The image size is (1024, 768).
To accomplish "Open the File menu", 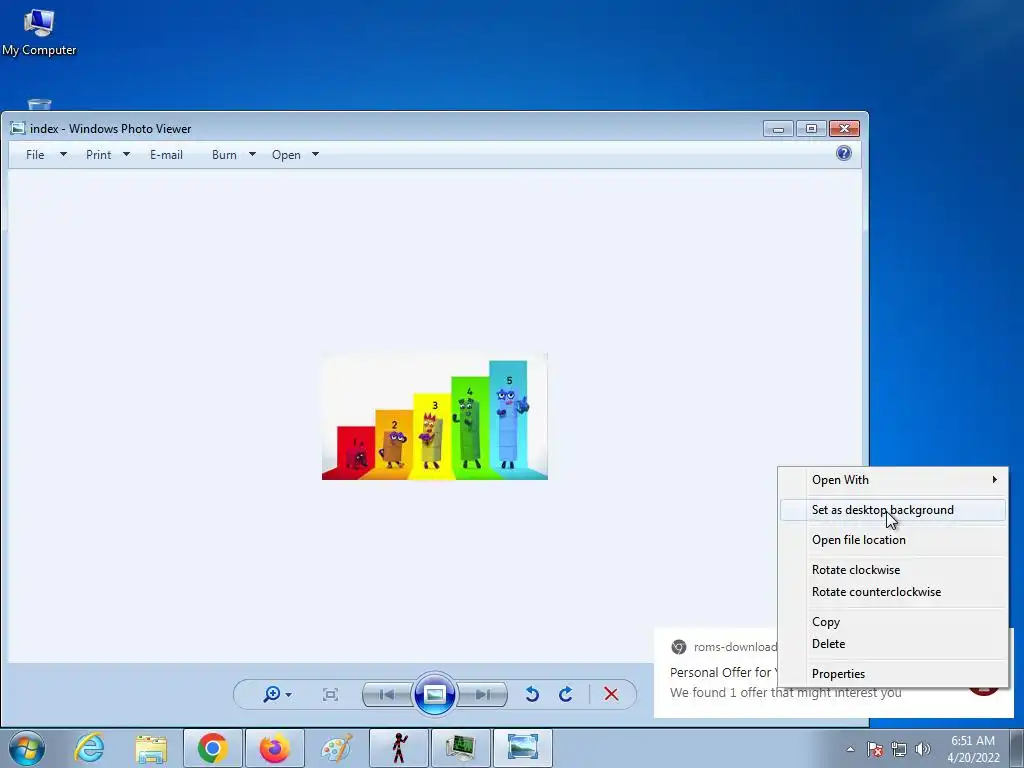I will (35, 155).
